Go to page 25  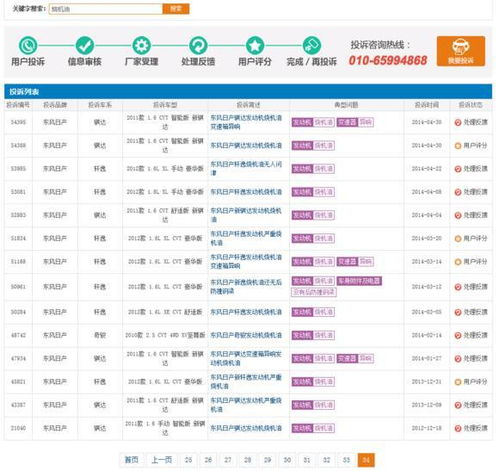(188, 460)
